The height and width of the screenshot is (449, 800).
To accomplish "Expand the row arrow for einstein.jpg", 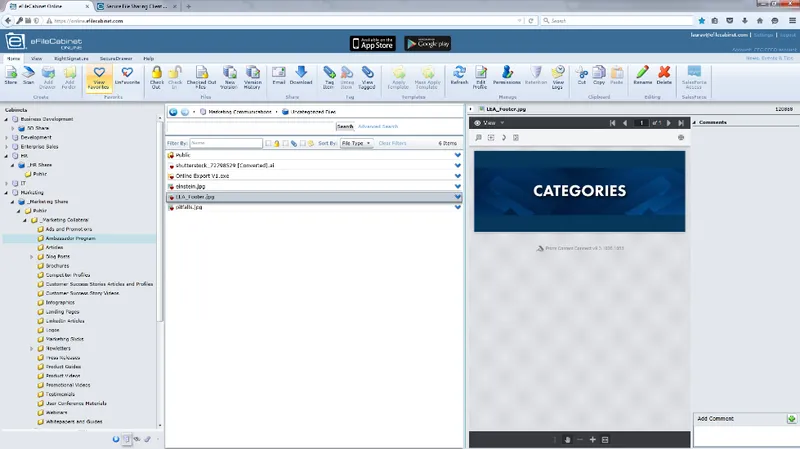I will click(458, 186).
